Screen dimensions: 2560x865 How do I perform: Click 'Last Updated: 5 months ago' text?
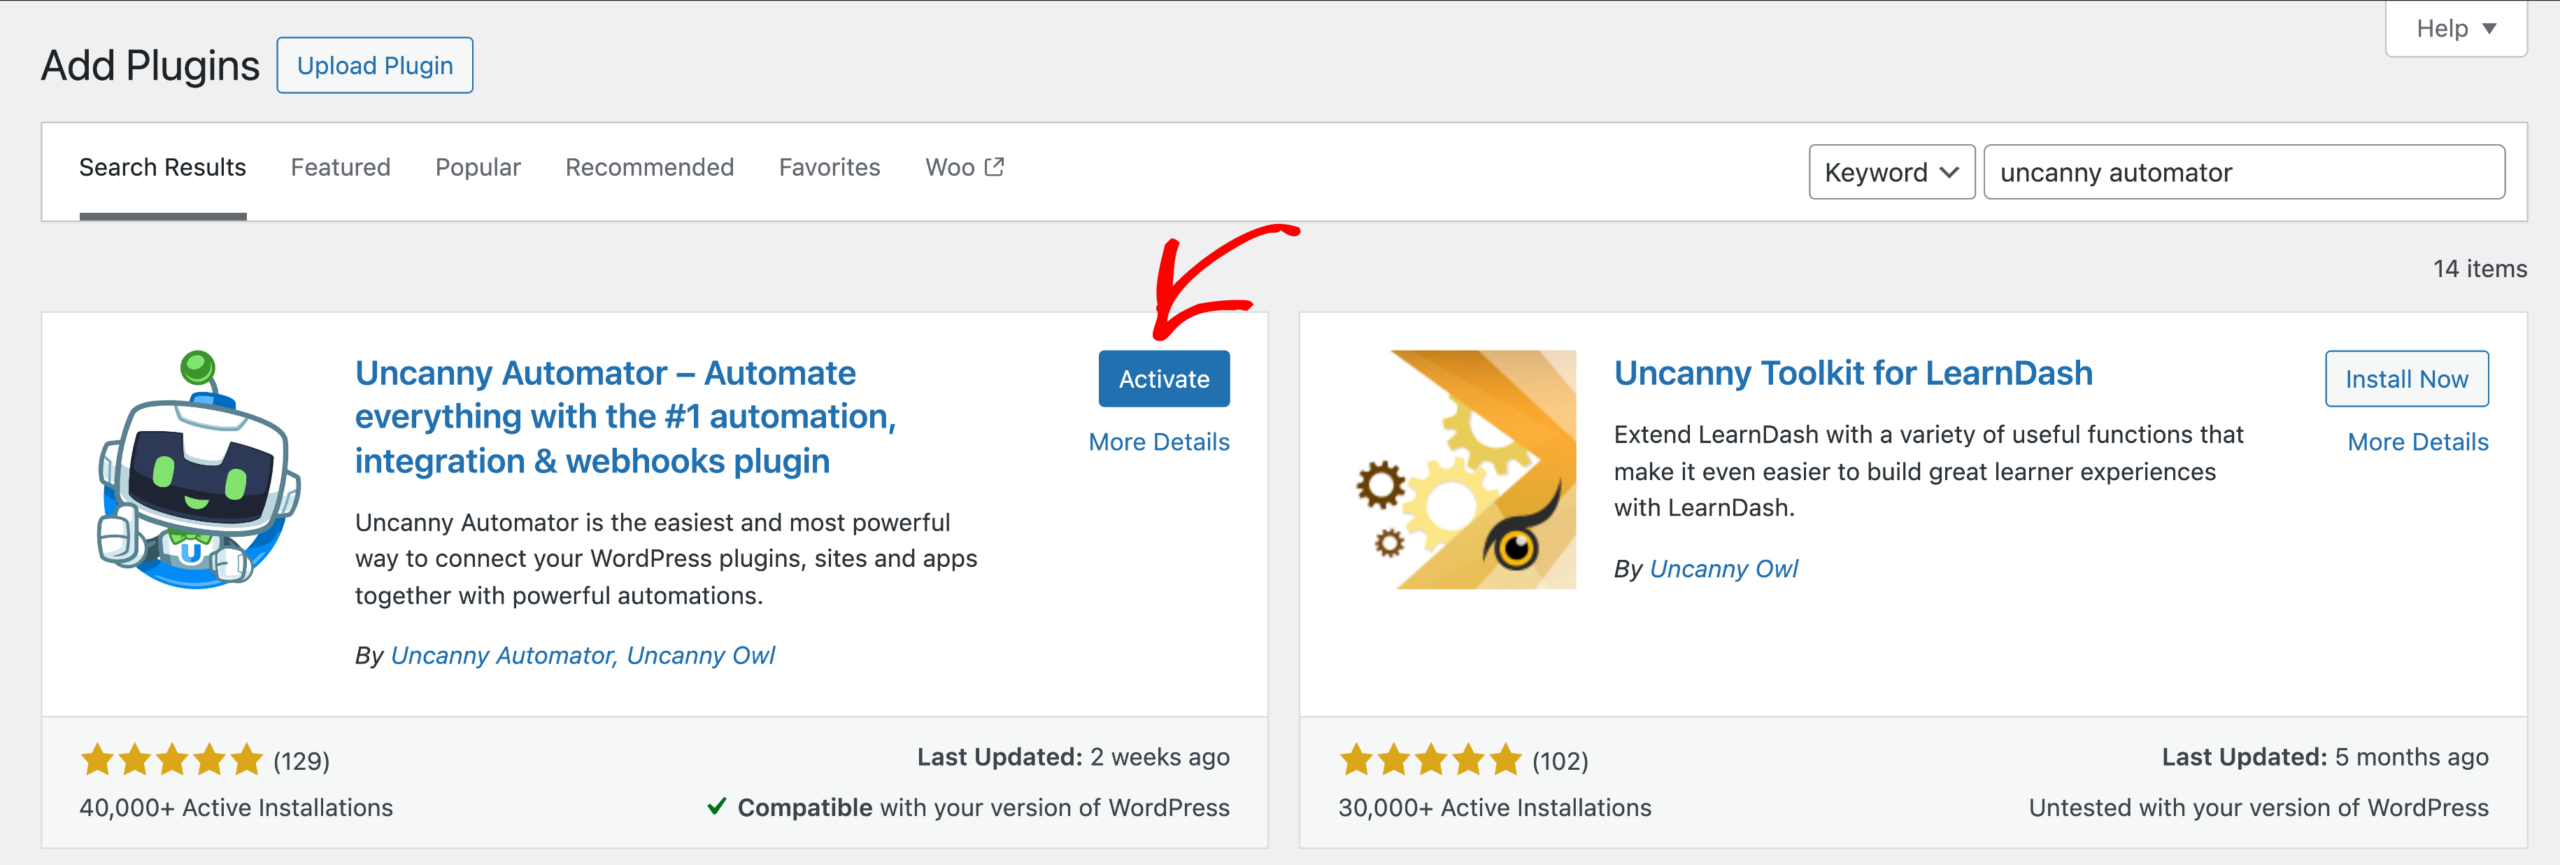2325,757
